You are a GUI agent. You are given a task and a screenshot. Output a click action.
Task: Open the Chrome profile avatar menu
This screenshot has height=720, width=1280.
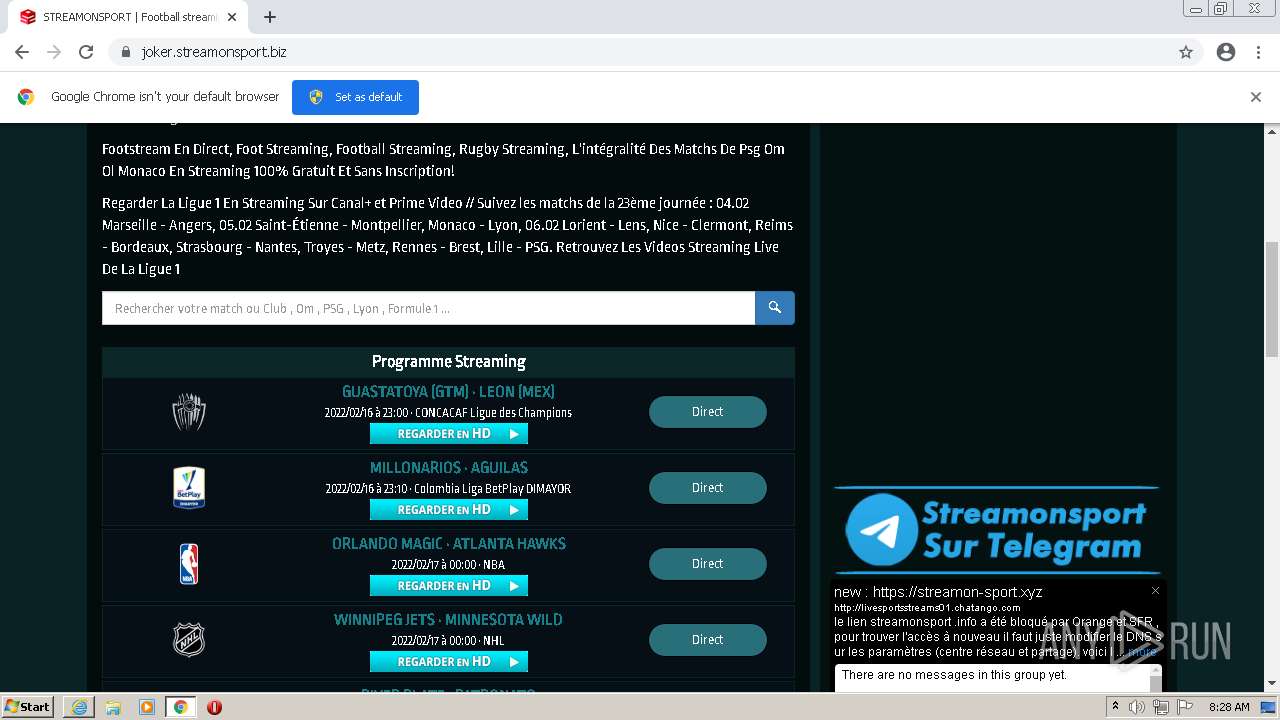(1226, 52)
